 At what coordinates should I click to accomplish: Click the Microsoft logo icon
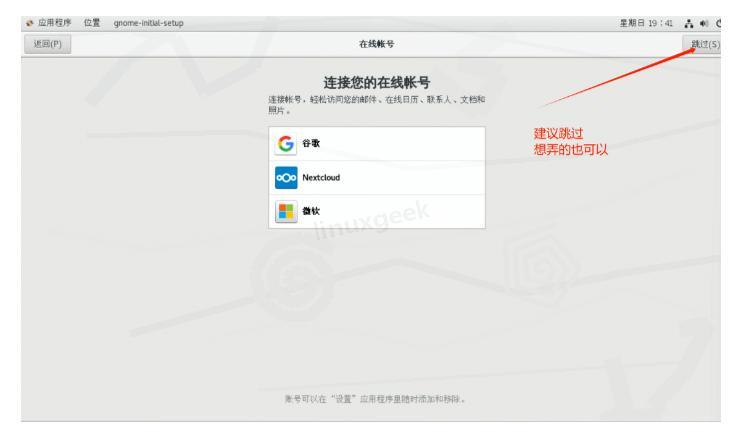click(x=287, y=210)
